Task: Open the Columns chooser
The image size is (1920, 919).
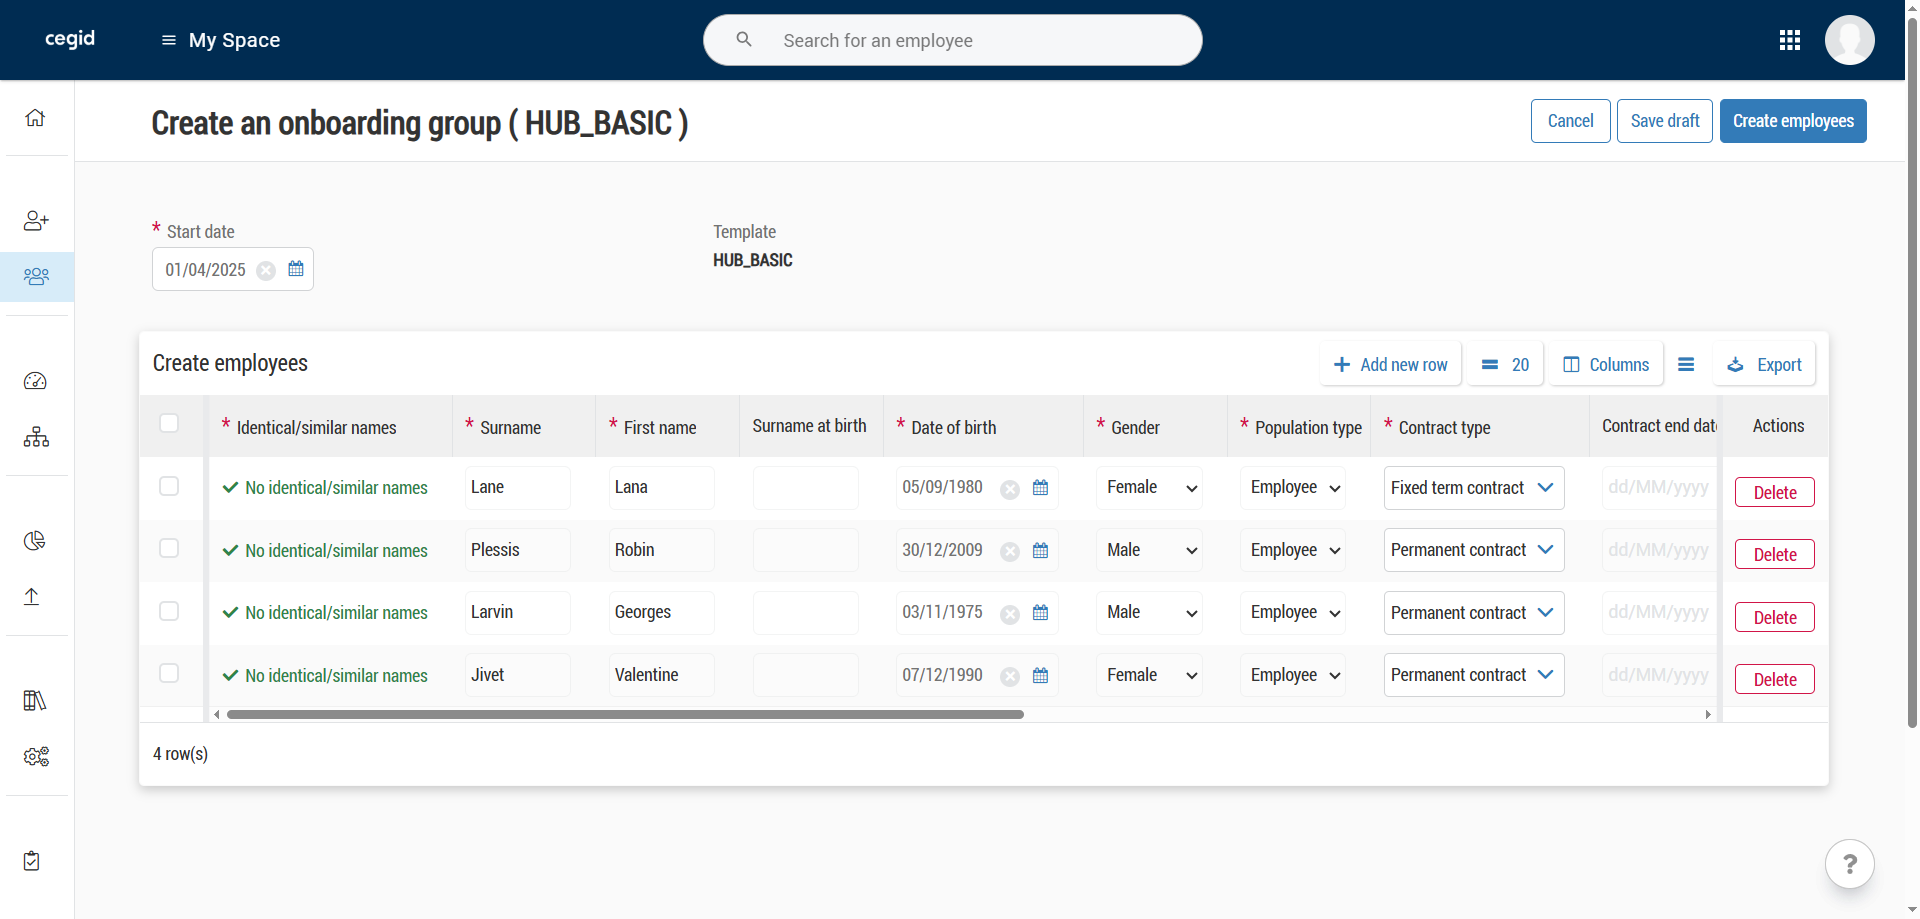Action: pyautogui.click(x=1606, y=365)
